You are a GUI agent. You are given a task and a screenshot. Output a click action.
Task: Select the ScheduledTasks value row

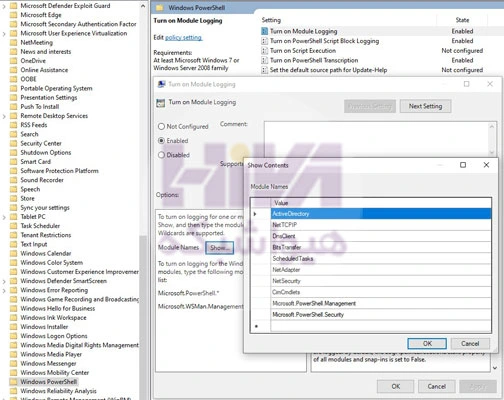pos(381,258)
